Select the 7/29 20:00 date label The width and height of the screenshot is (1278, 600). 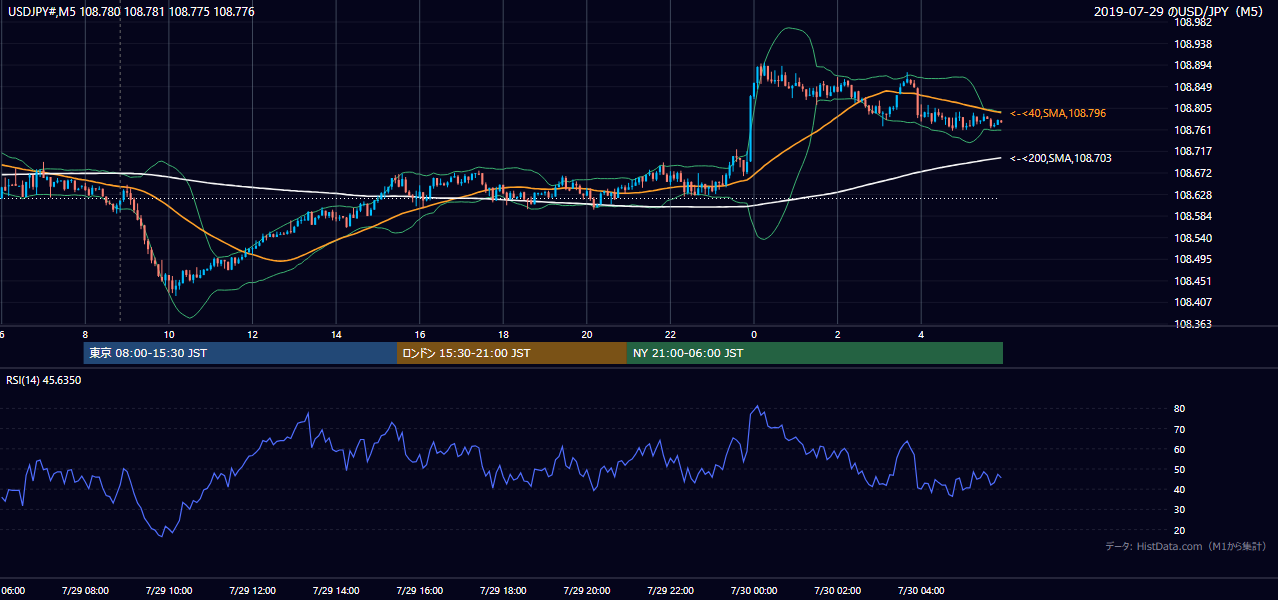(x=587, y=591)
